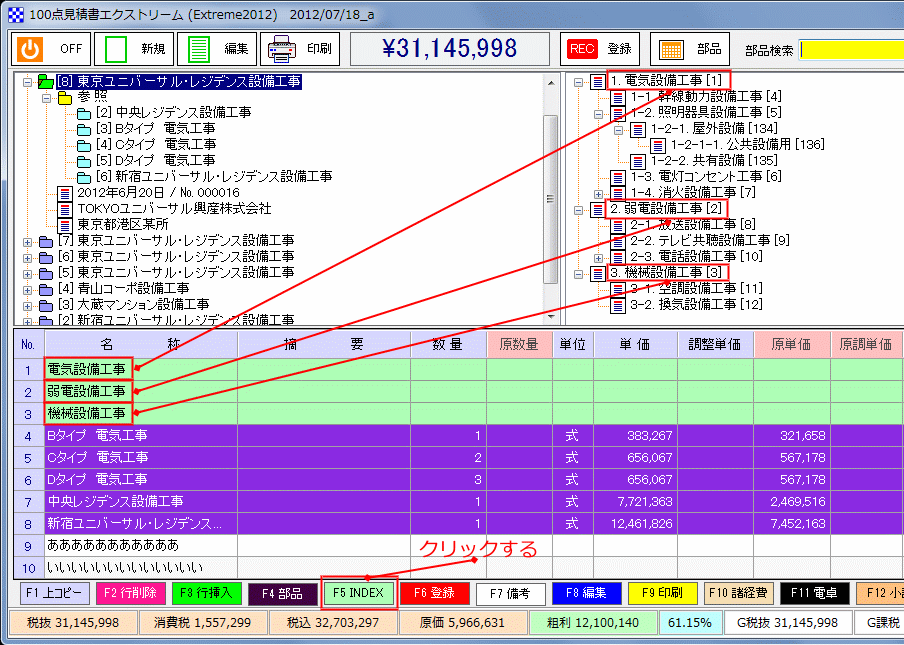Click the 編集 (Edit) icon in the toolbar
The image size is (904, 645).
[x=200, y=48]
